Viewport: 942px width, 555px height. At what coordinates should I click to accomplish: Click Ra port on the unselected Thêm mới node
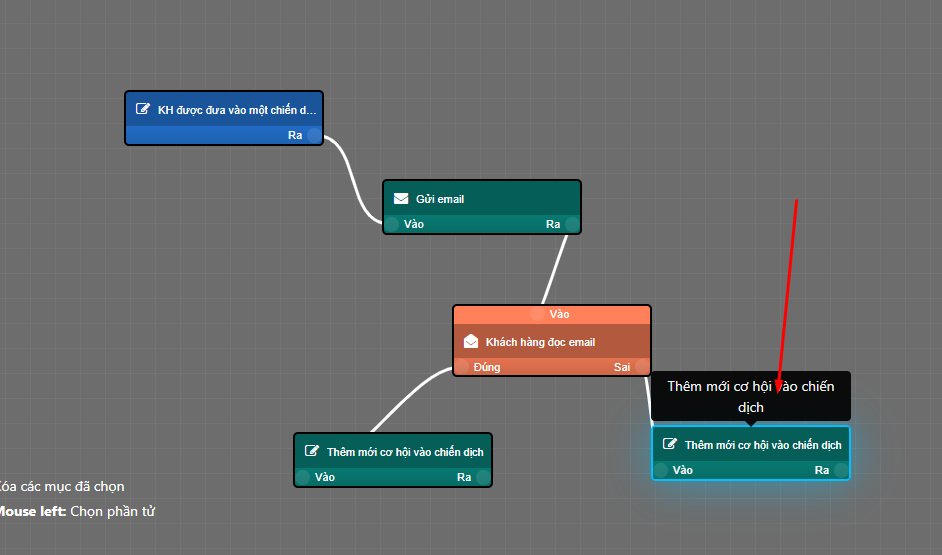click(x=483, y=477)
